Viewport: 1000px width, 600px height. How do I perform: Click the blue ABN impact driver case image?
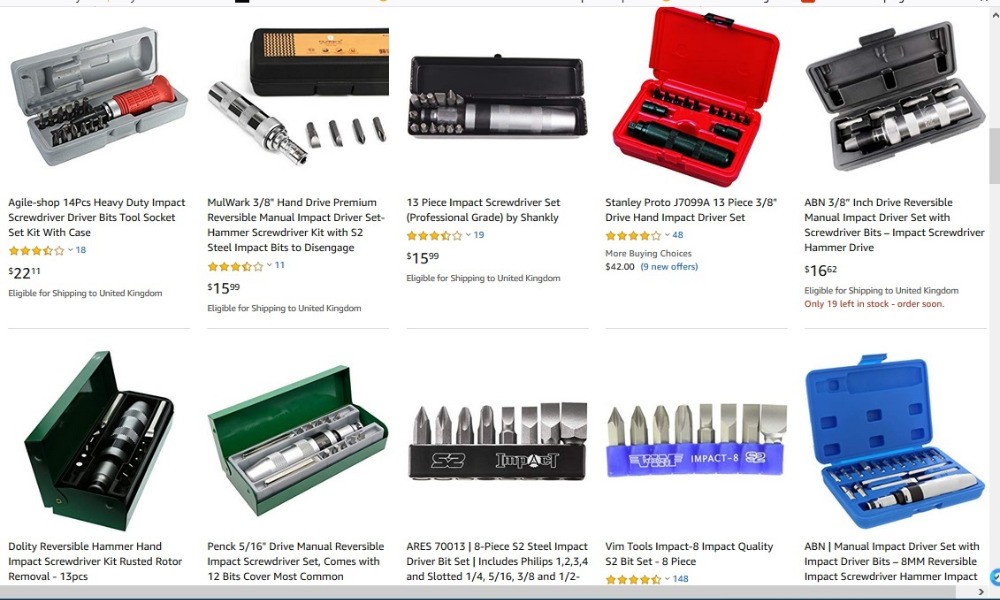point(895,441)
